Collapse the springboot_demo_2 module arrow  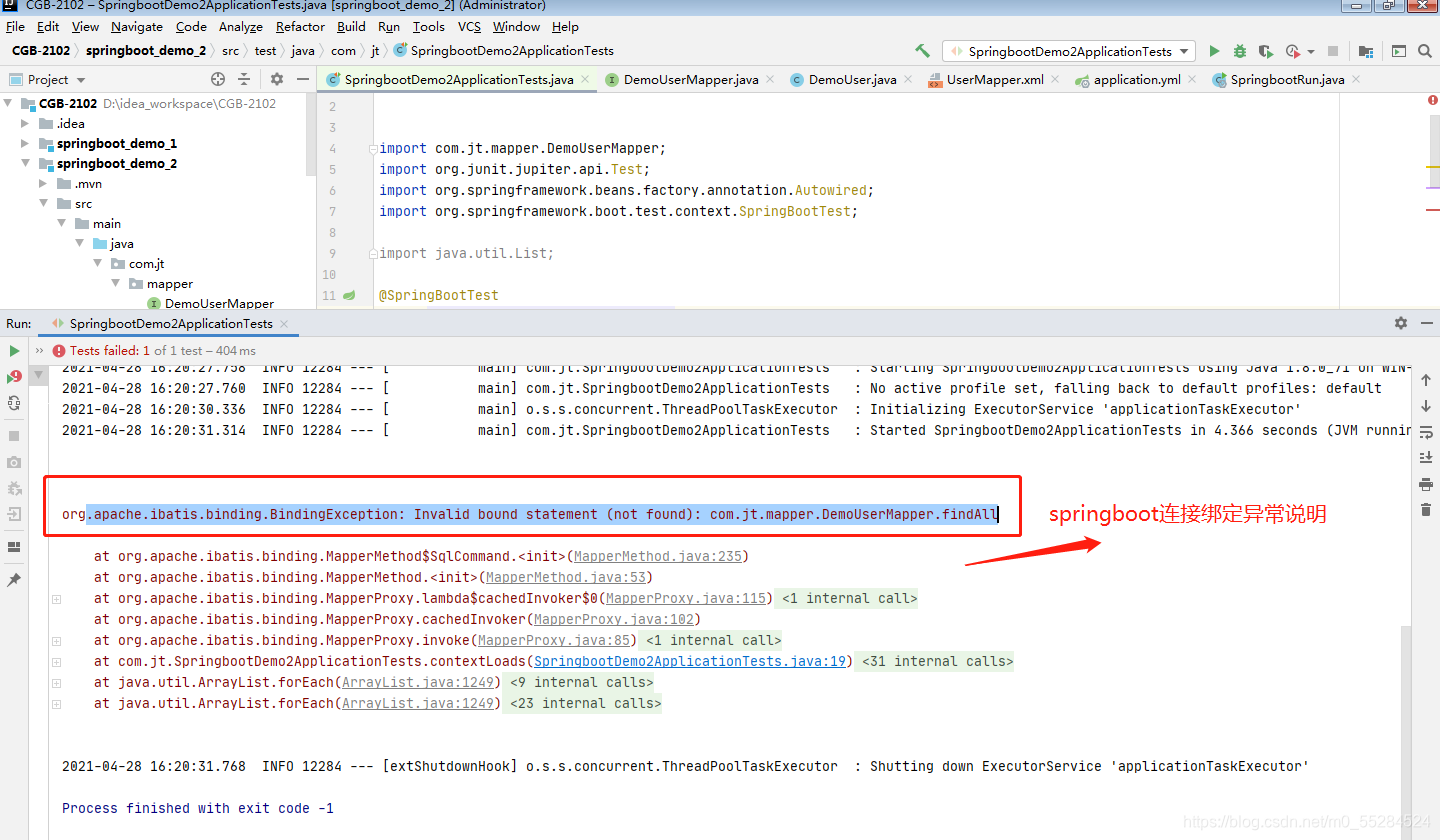tap(26, 164)
